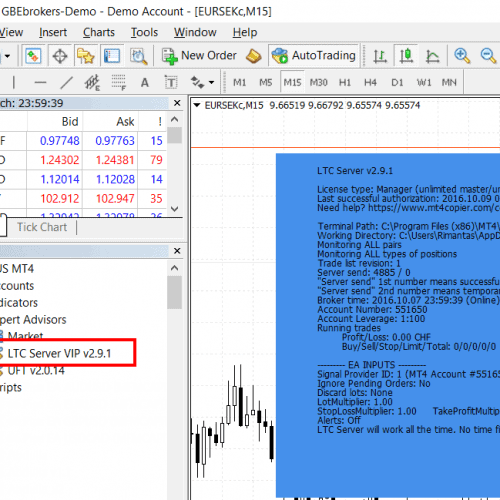The image size is (500, 500).
Task: Open the first toolbar dropdown arrow
Action: click(x=7, y=56)
